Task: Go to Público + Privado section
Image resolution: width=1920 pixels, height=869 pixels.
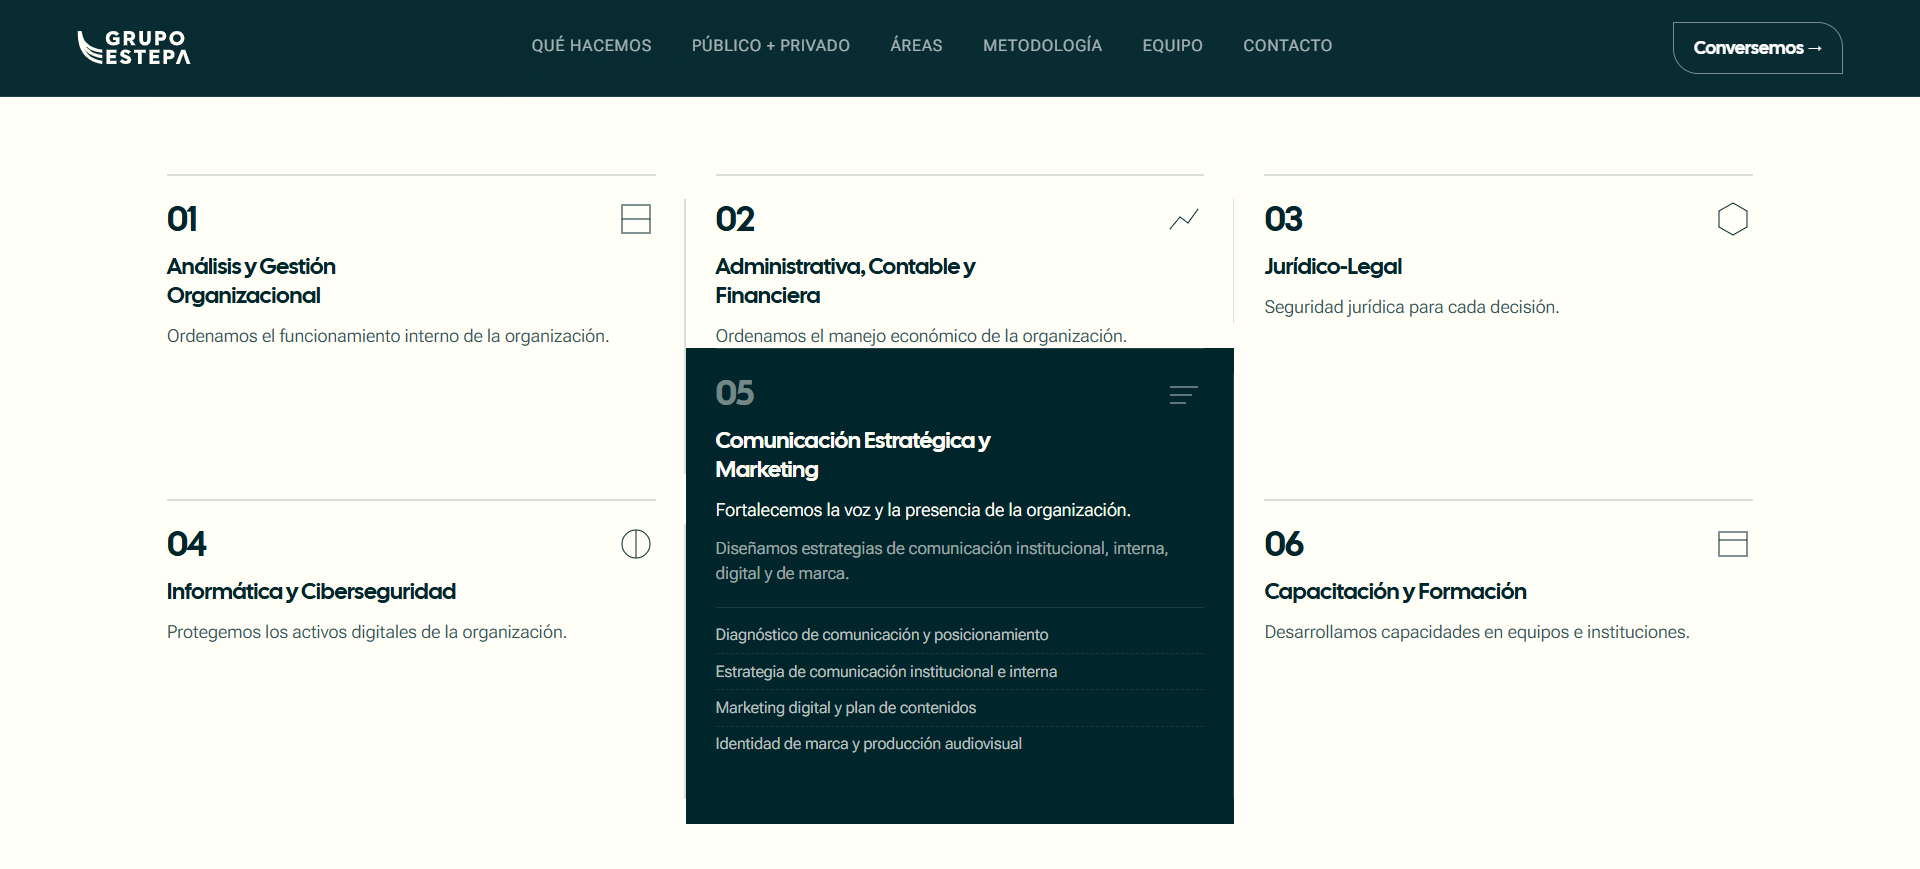Action: click(x=771, y=46)
